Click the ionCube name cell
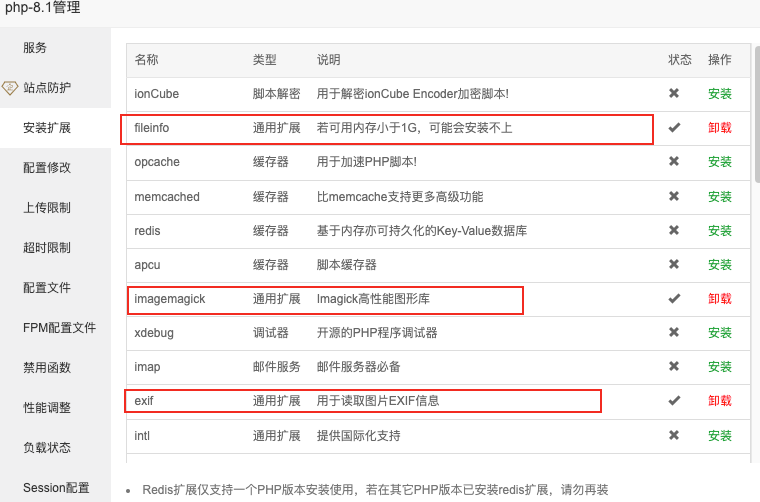Image resolution: width=760 pixels, height=502 pixels. (x=157, y=94)
